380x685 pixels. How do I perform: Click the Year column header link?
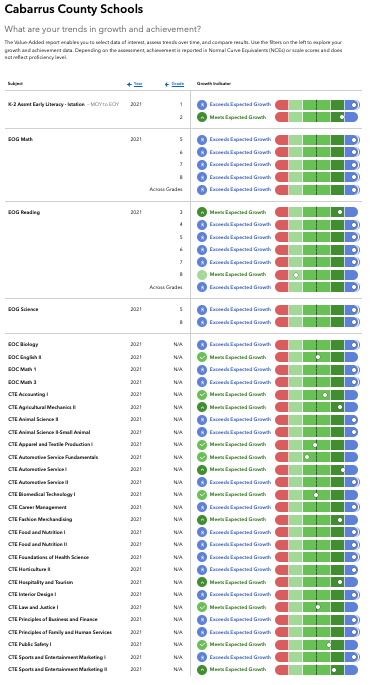(x=138, y=84)
